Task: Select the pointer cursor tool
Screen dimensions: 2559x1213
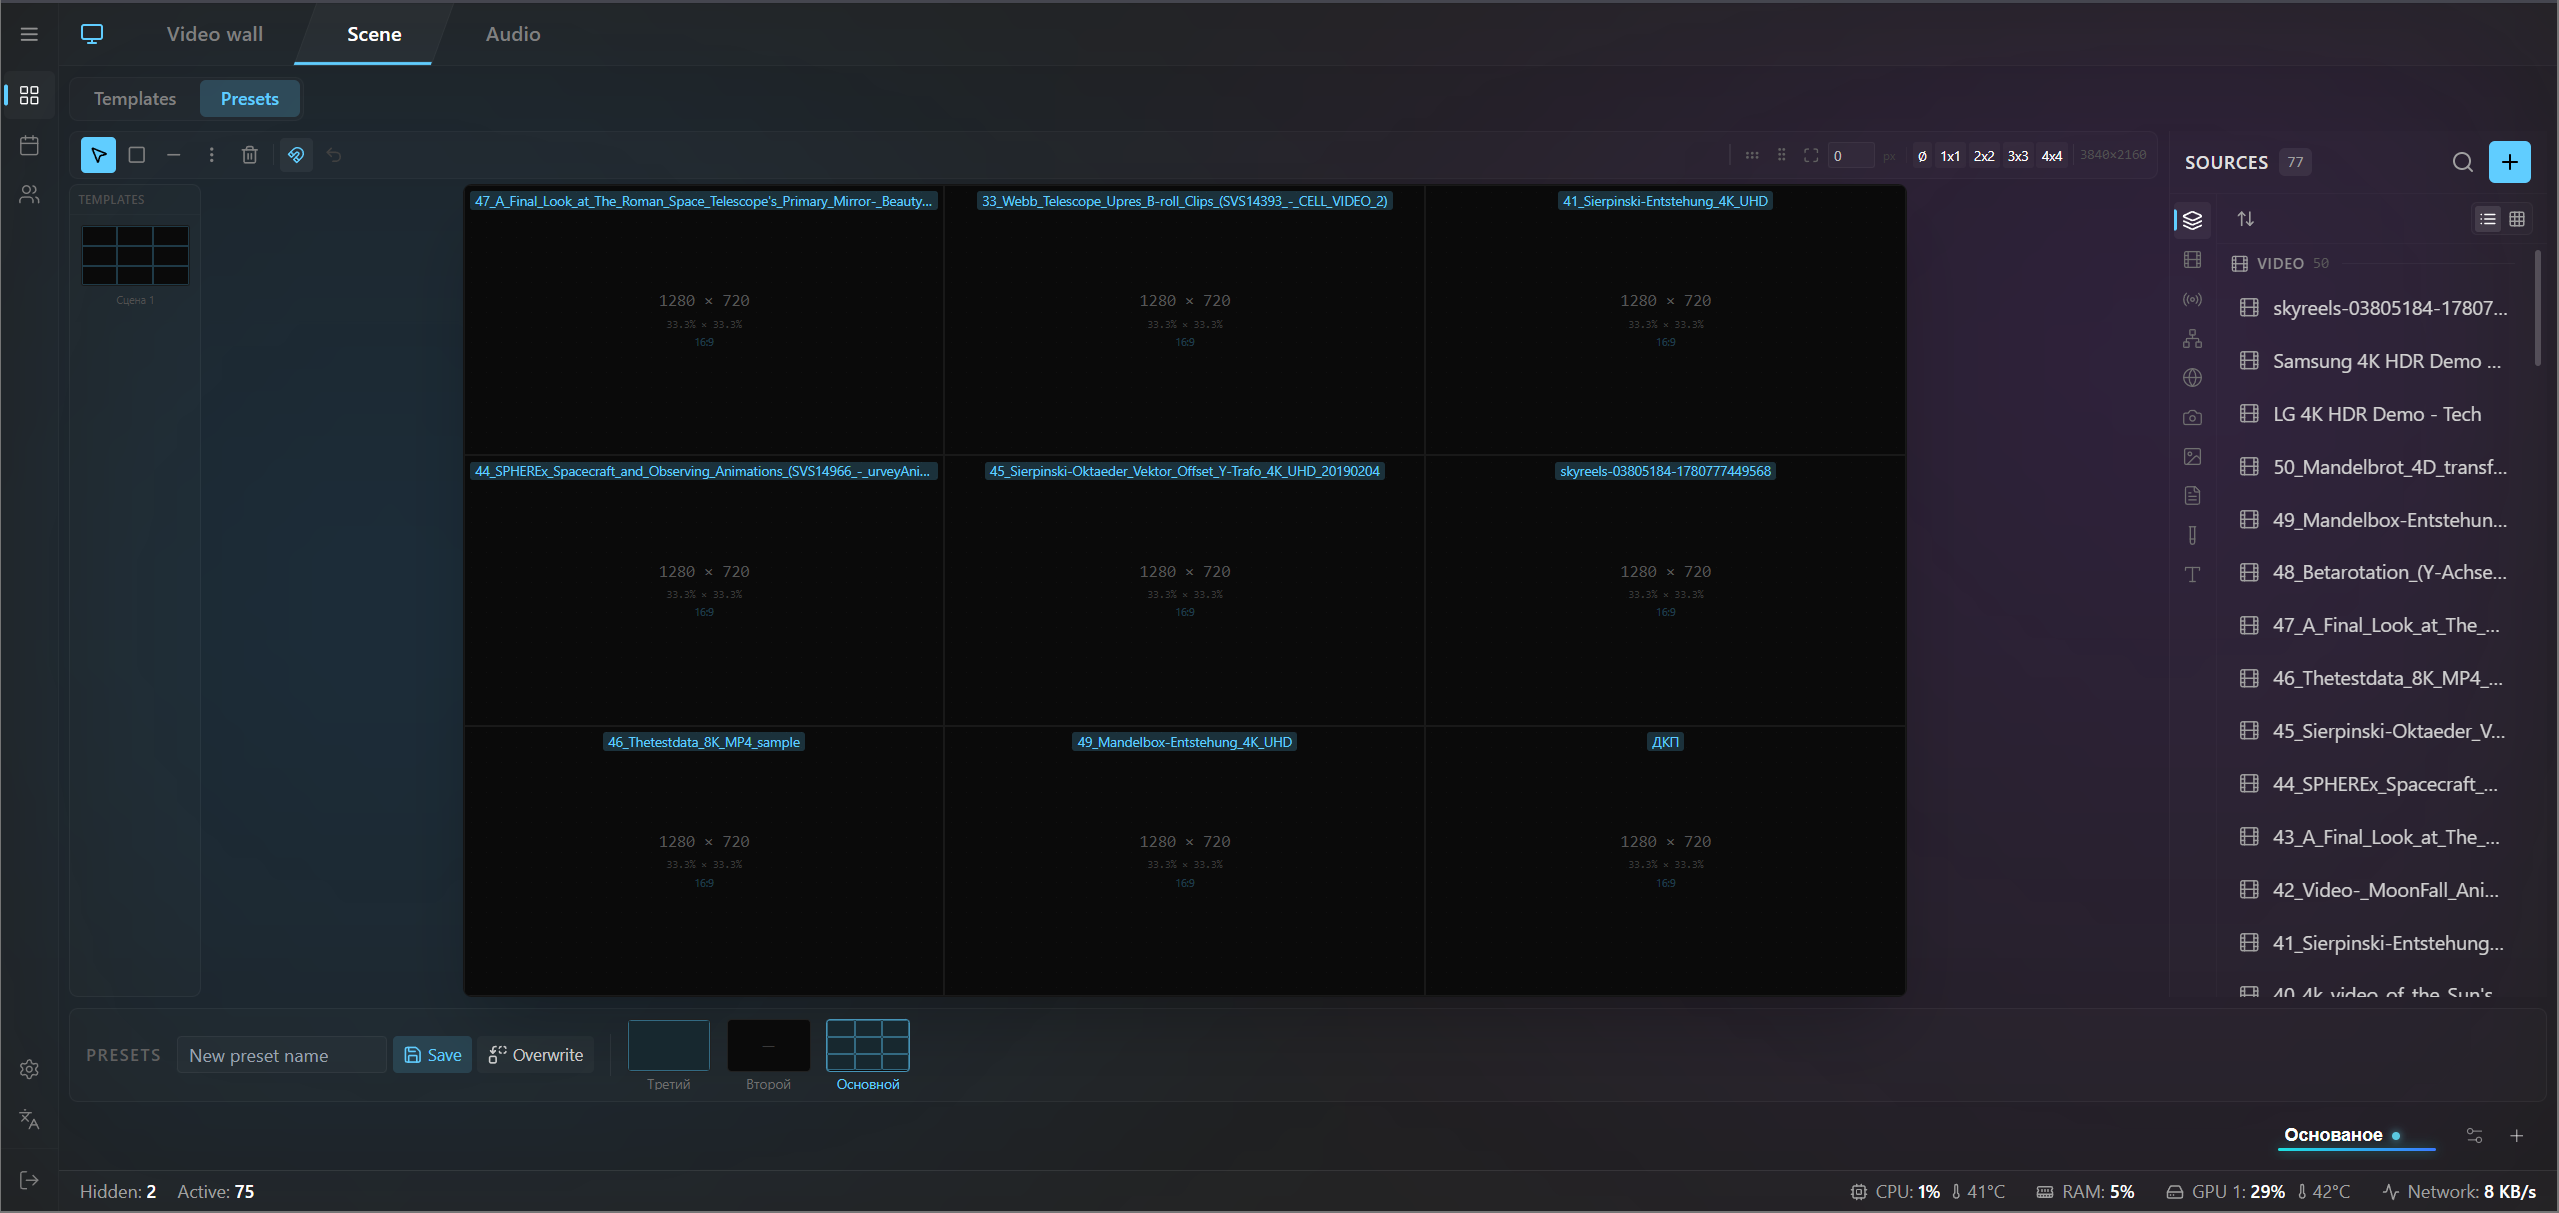Action: (x=98, y=155)
